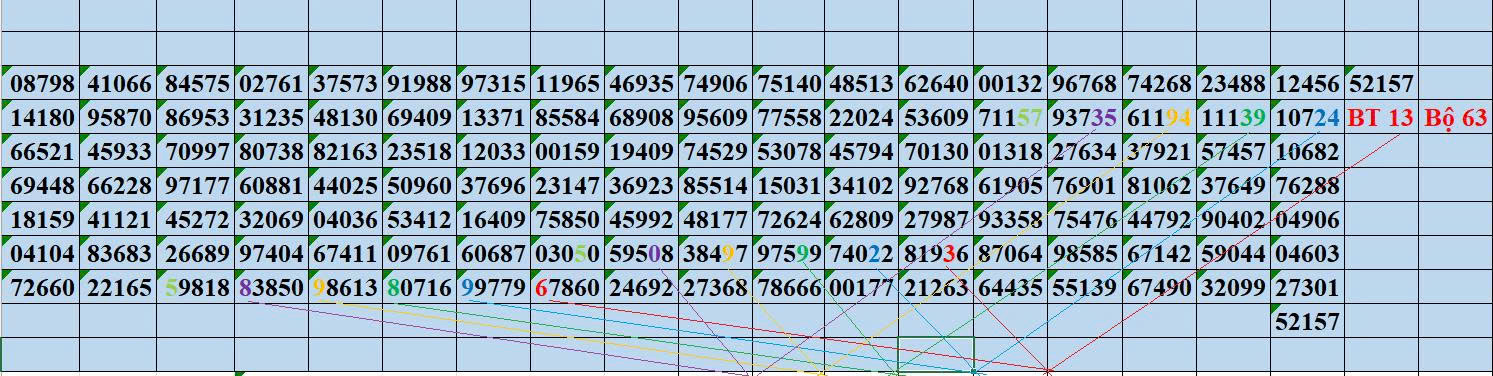Select the cell containing 08798
1493x376 pixels.
[x=40, y=84]
